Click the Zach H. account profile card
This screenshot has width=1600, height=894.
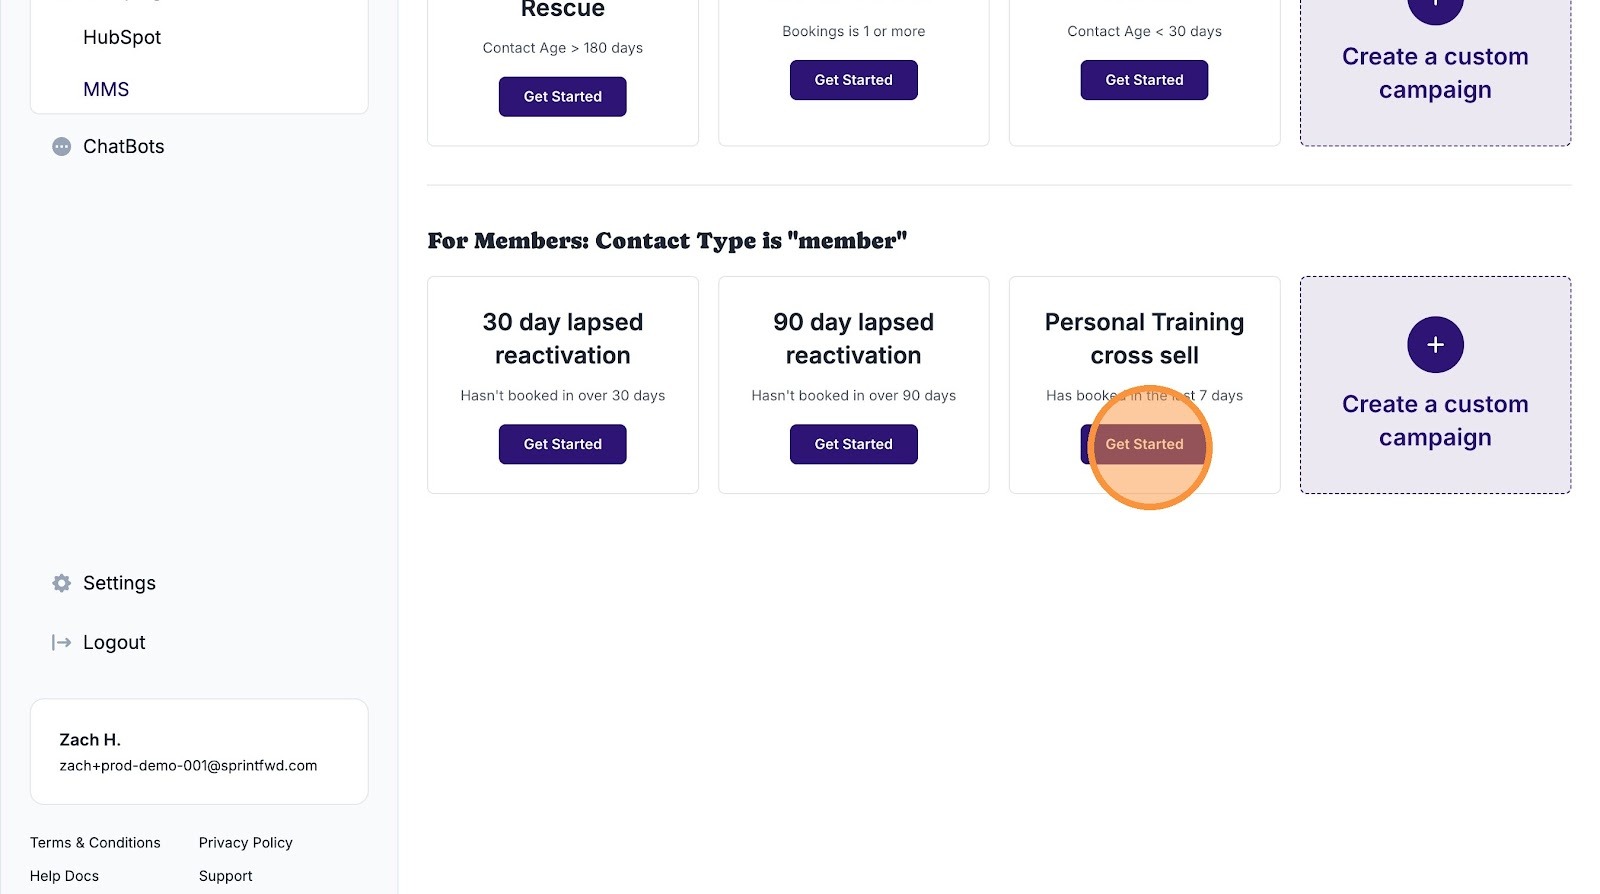199,752
